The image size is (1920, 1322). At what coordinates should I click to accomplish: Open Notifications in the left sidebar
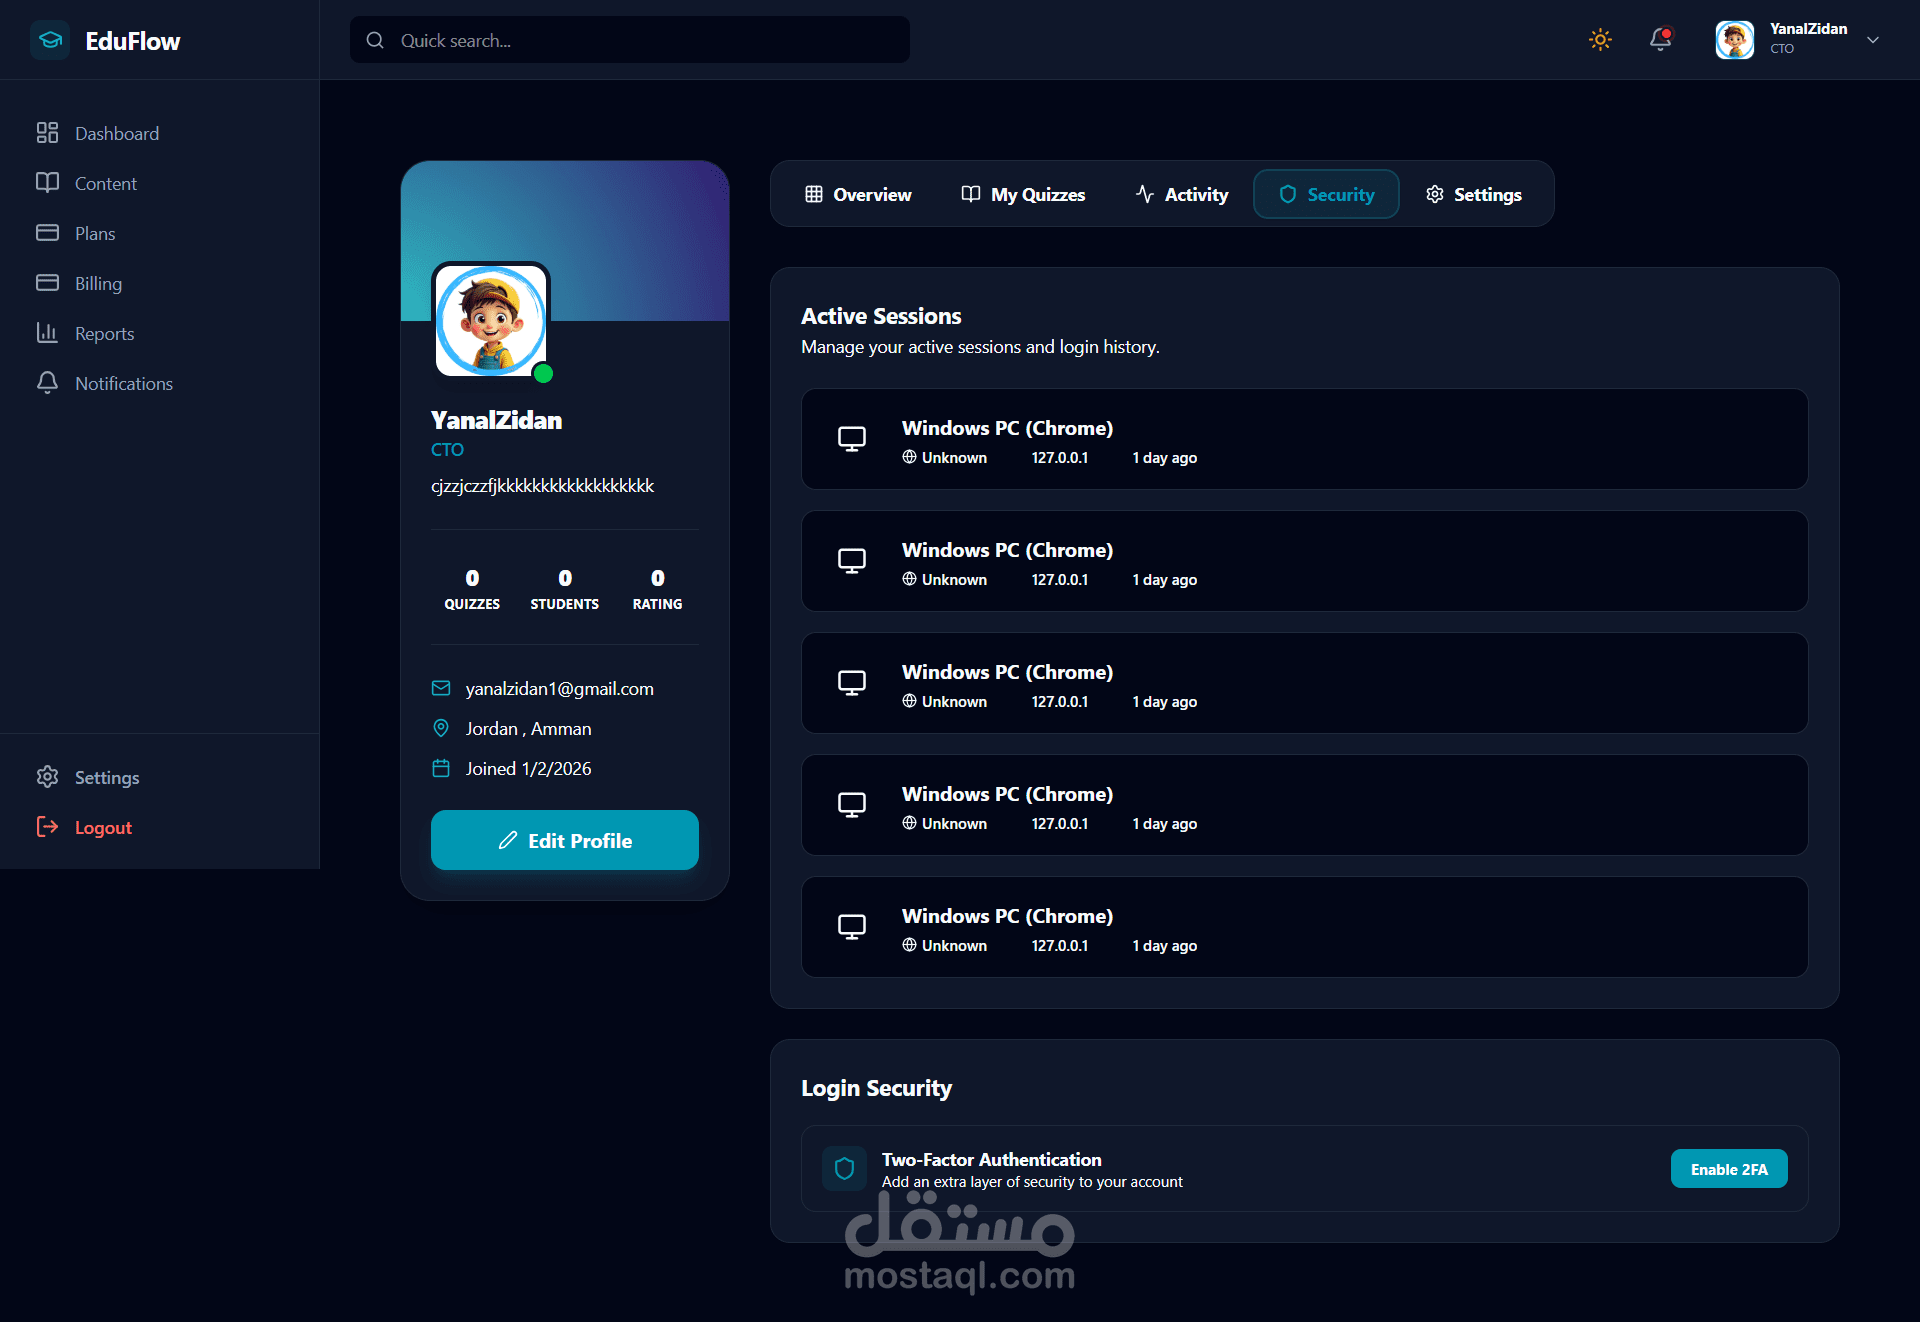coord(123,383)
